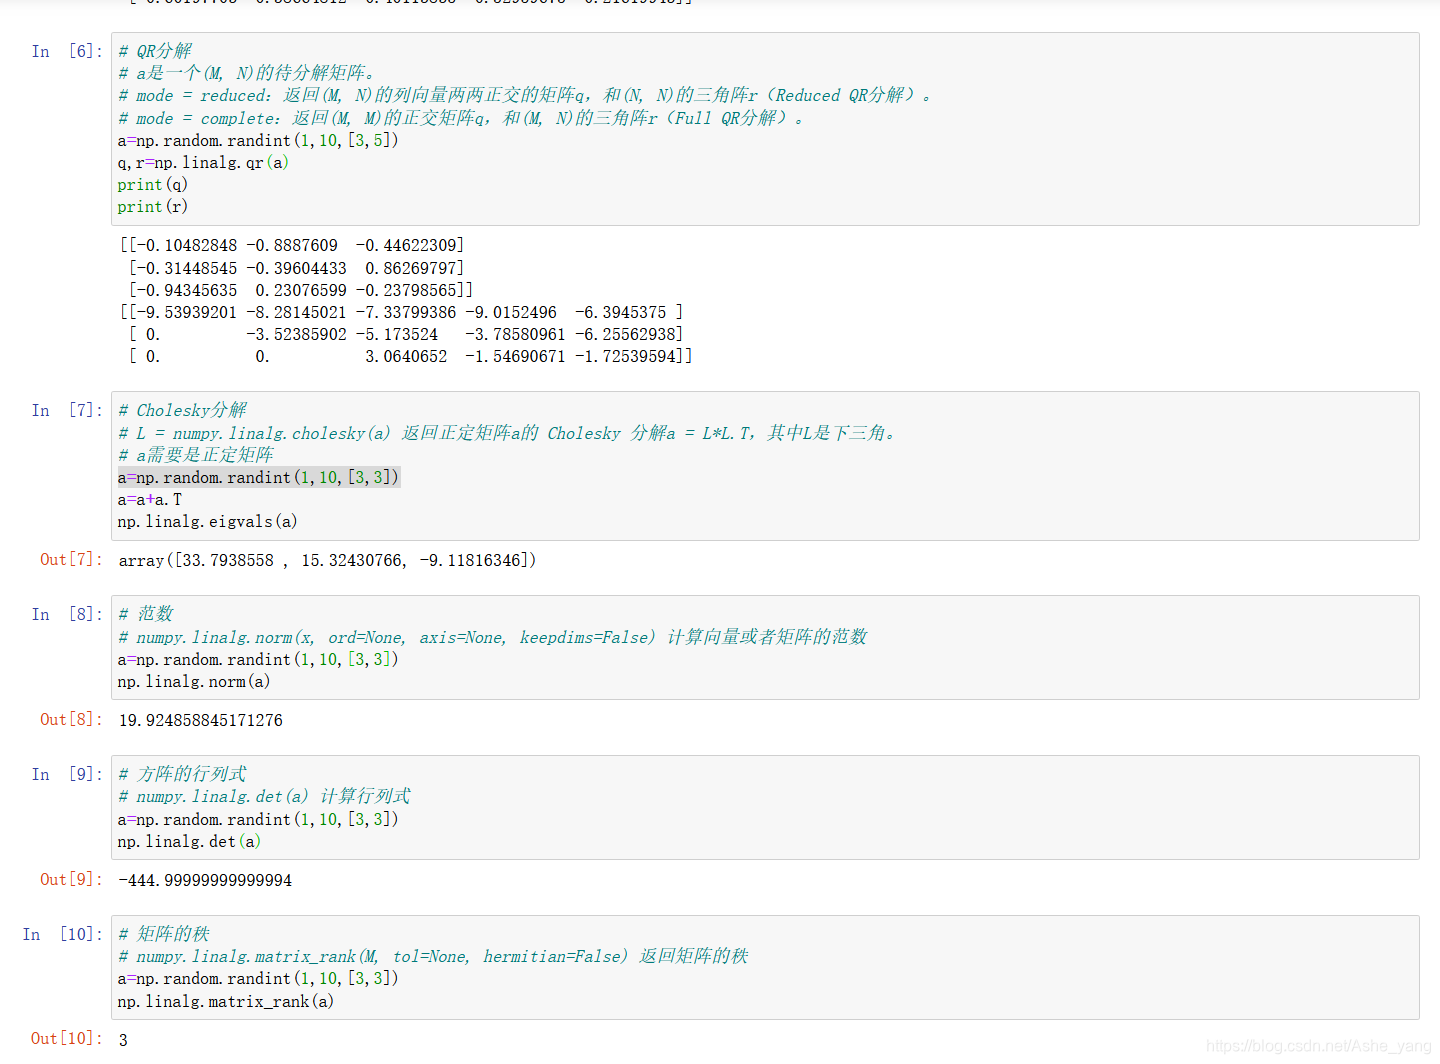
Task: Click the 'print(r)' line
Action: pyautogui.click(x=153, y=206)
